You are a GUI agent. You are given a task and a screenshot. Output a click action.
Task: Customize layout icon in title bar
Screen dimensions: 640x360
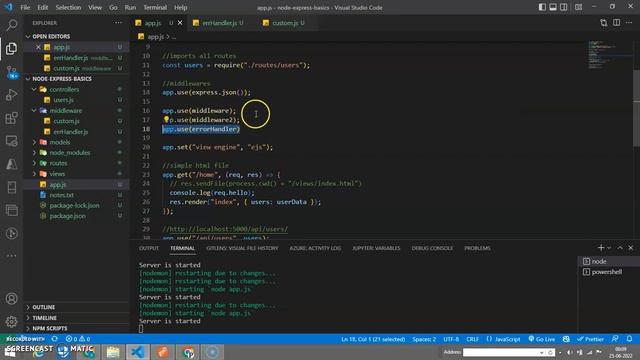(x=578, y=7)
